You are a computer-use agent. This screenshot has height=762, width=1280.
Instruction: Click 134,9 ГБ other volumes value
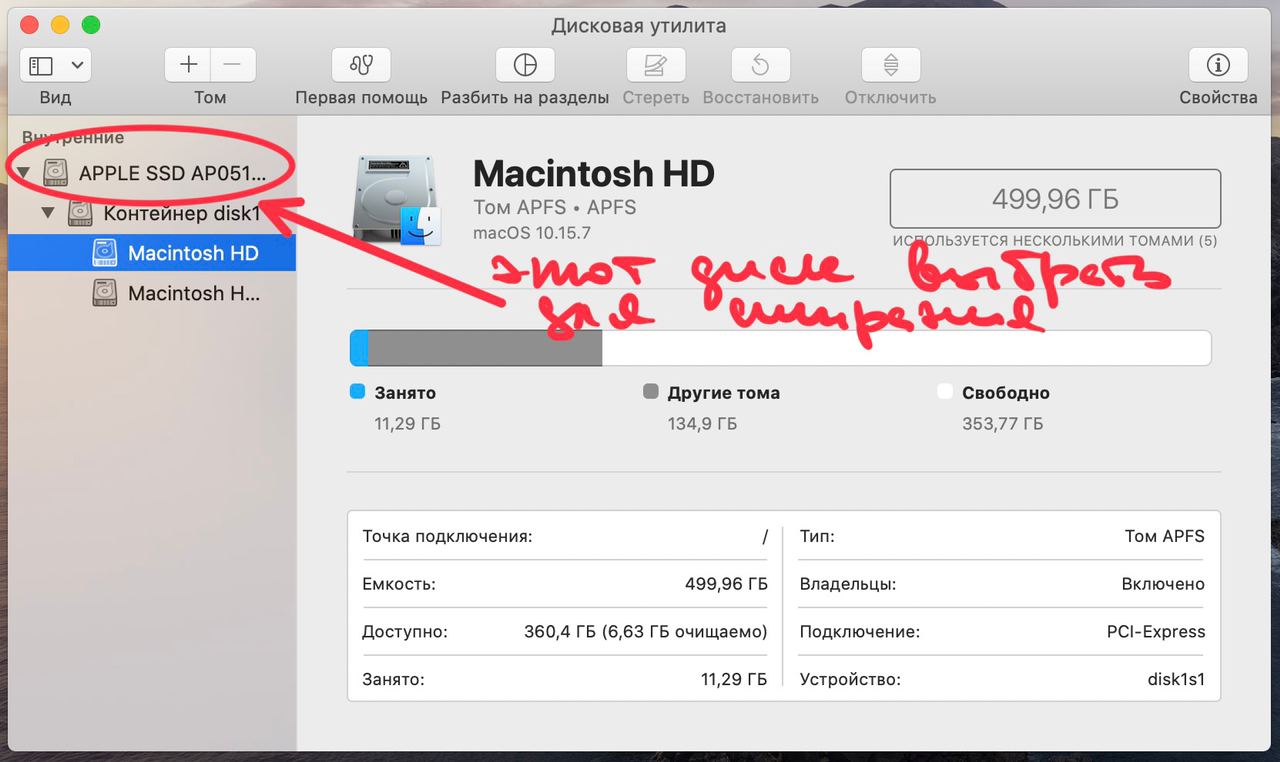(702, 424)
